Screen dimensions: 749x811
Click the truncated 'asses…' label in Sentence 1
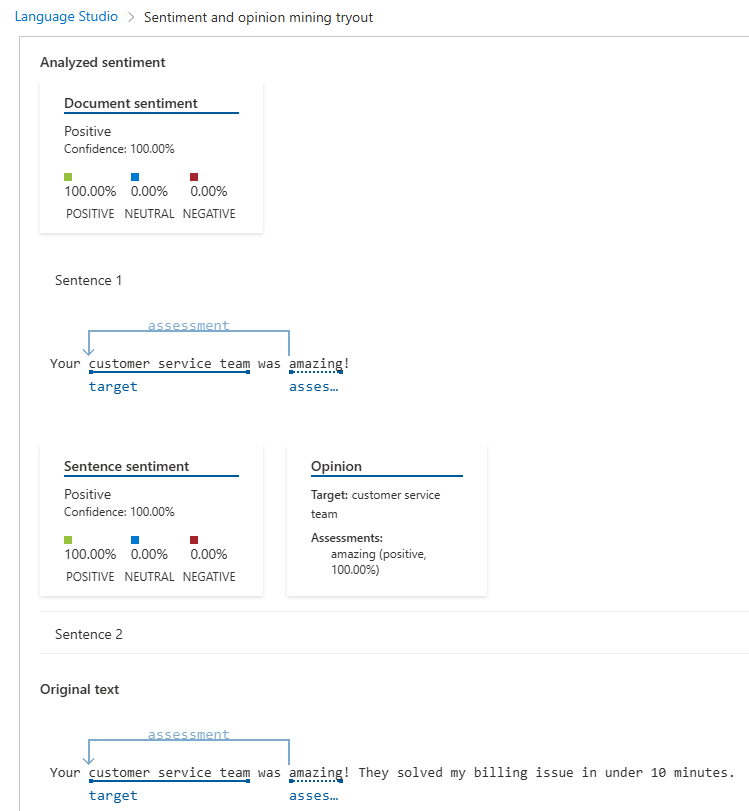313,386
